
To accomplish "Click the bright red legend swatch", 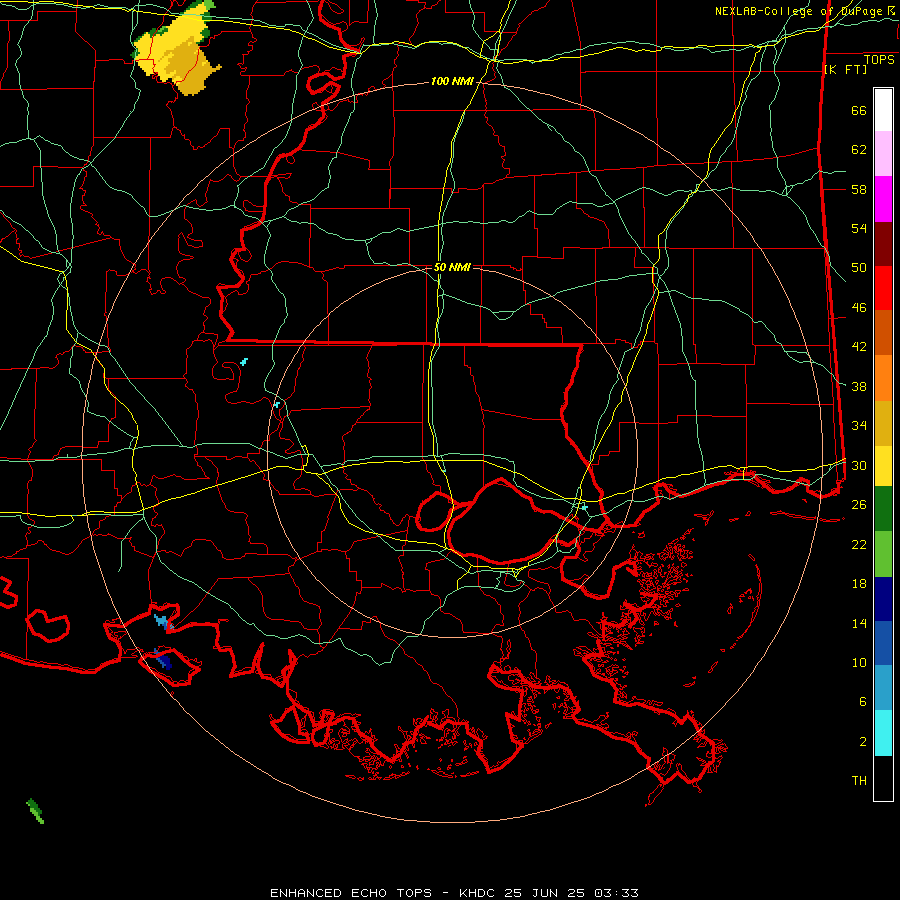I will click(x=883, y=288).
